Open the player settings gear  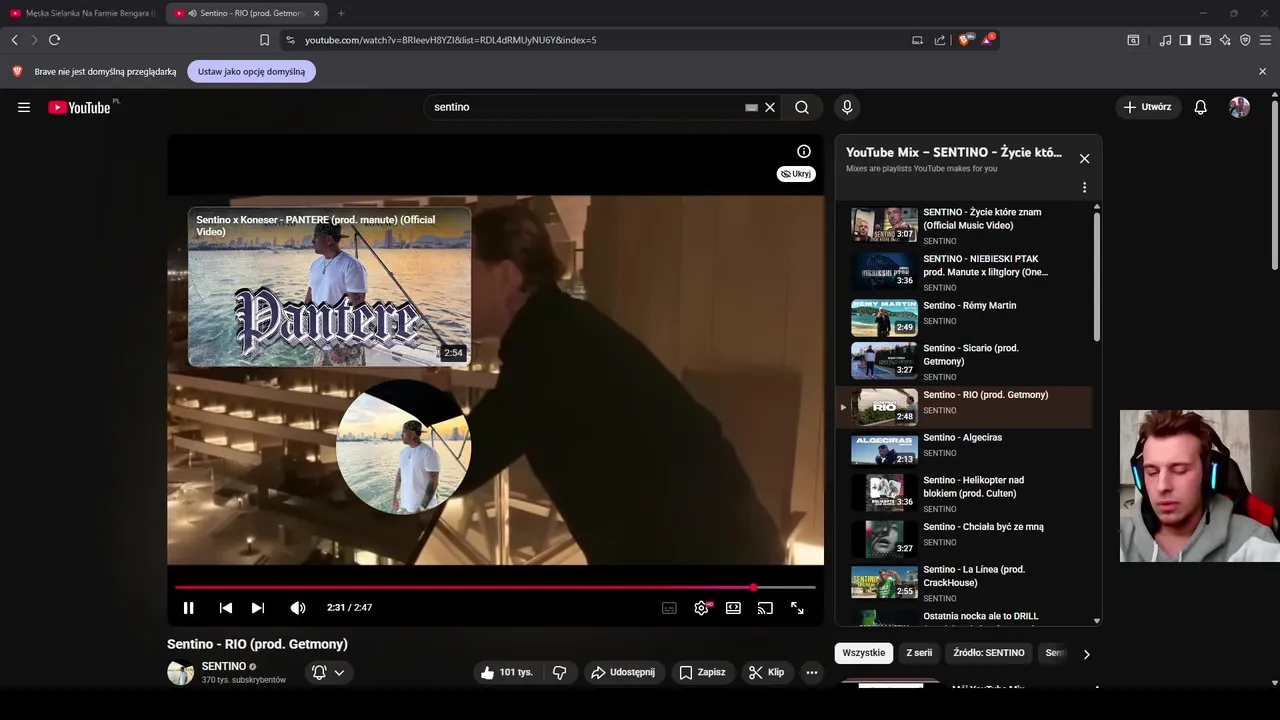[x=702, y=608]
